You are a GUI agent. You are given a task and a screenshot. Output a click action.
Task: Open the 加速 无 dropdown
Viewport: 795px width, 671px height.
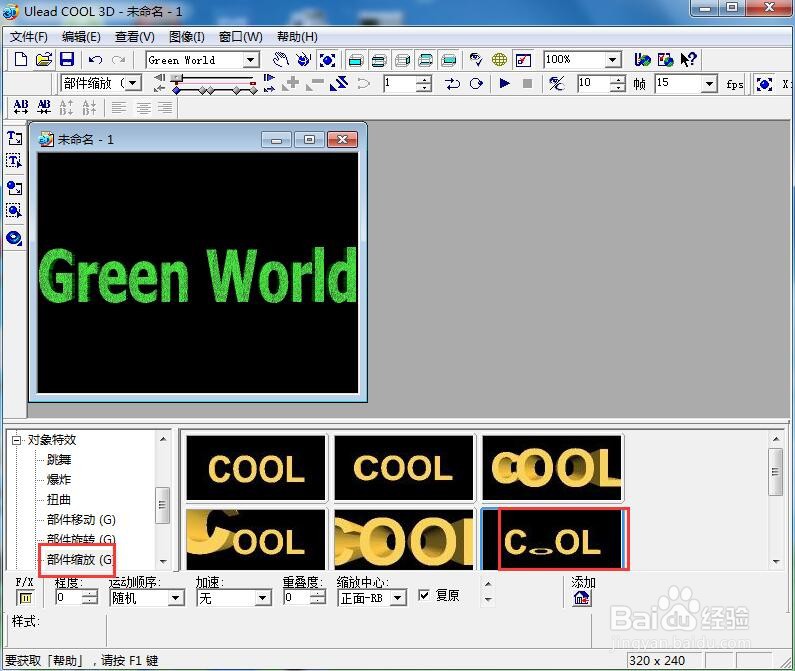tap(263, 598)
